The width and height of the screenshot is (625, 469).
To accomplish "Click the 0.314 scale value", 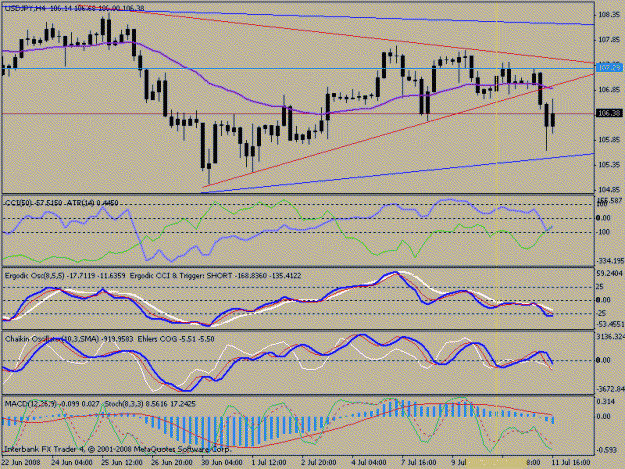I will pos(604,402).
